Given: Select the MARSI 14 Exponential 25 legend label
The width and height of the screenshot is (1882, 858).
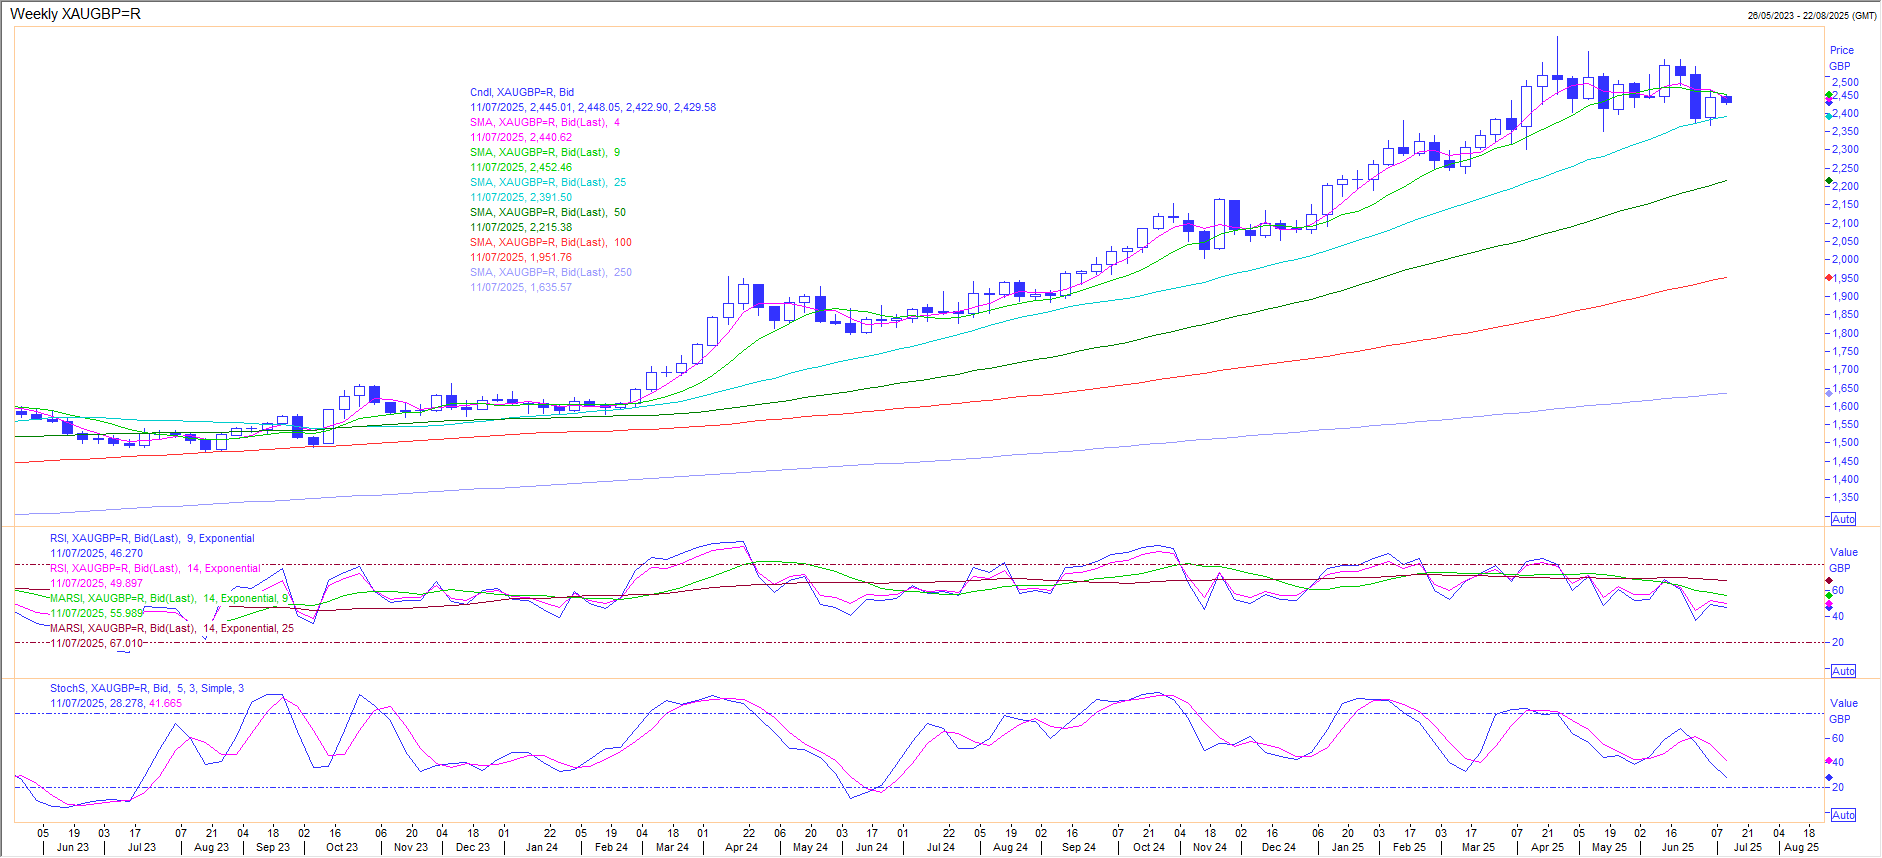Looking at the screenshot, I should click(x=172, y=628).
